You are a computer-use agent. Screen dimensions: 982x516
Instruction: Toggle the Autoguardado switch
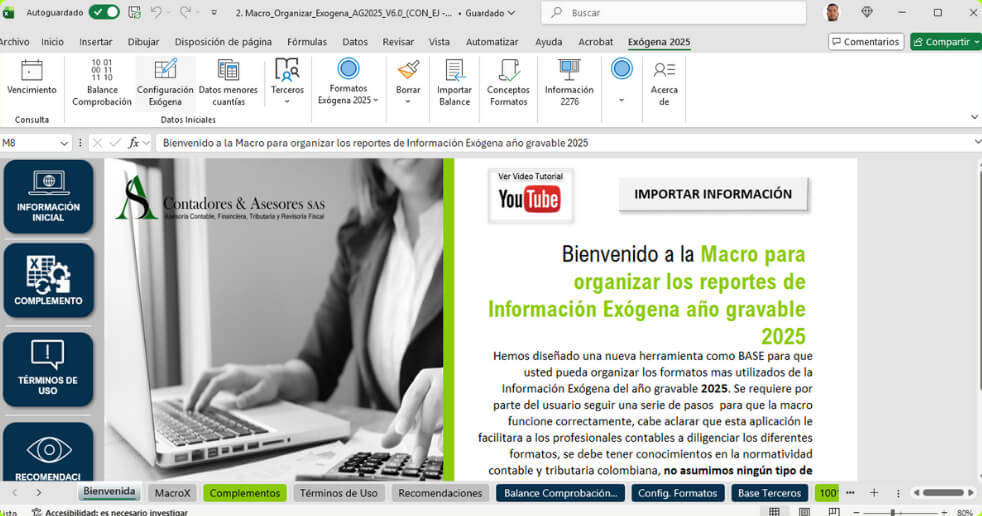pos(104,12)
